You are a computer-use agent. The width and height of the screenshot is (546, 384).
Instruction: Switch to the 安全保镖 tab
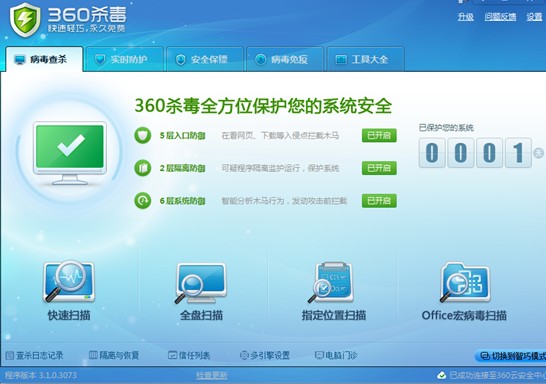205,59
